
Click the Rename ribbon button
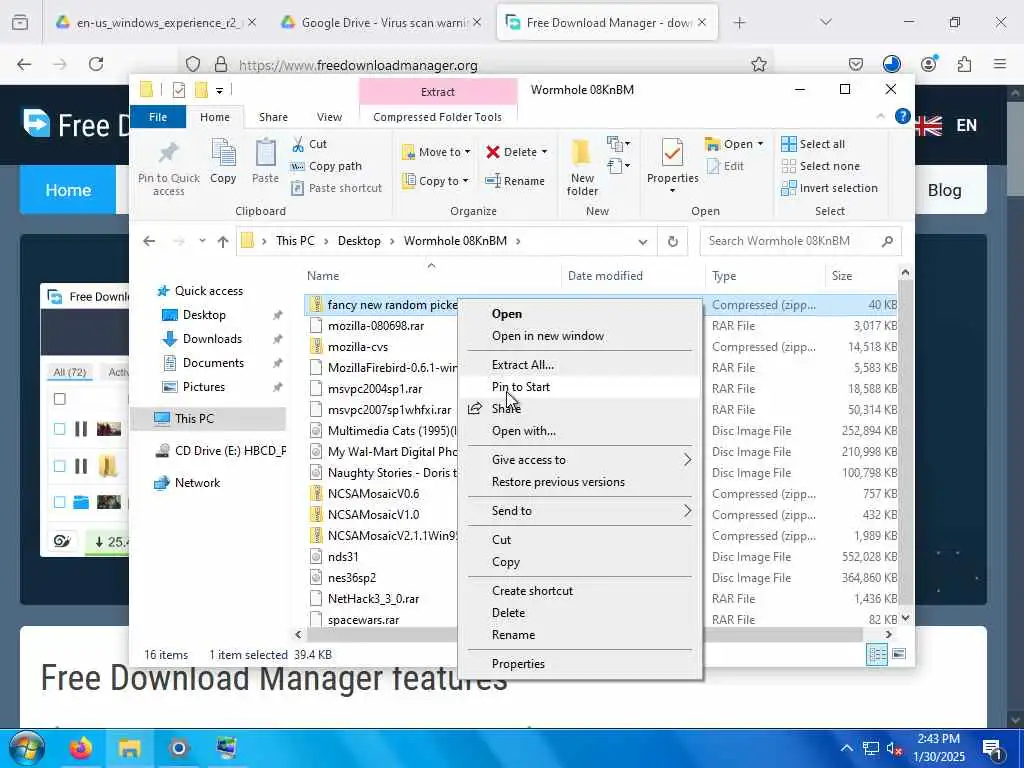[515, 181]
